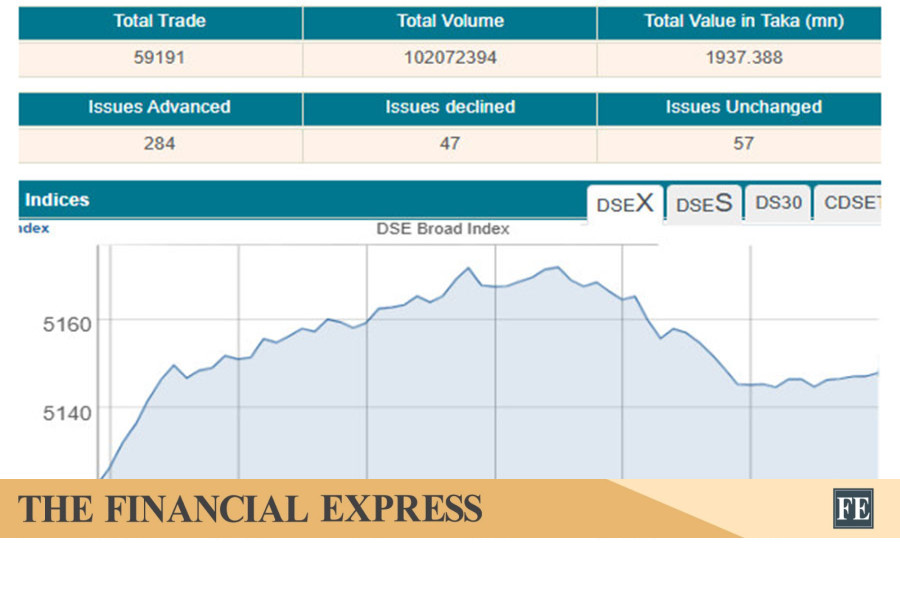Click Total Value in Taka header
The width and height of the screenshot is (900, 599).
pyautogui.click(x=739, y=21)
